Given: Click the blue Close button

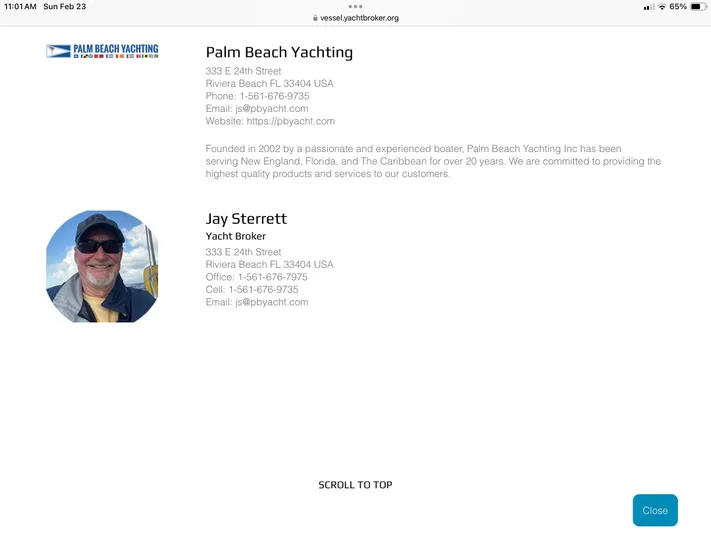Looking at the screenshot, I should click(655, 510).
